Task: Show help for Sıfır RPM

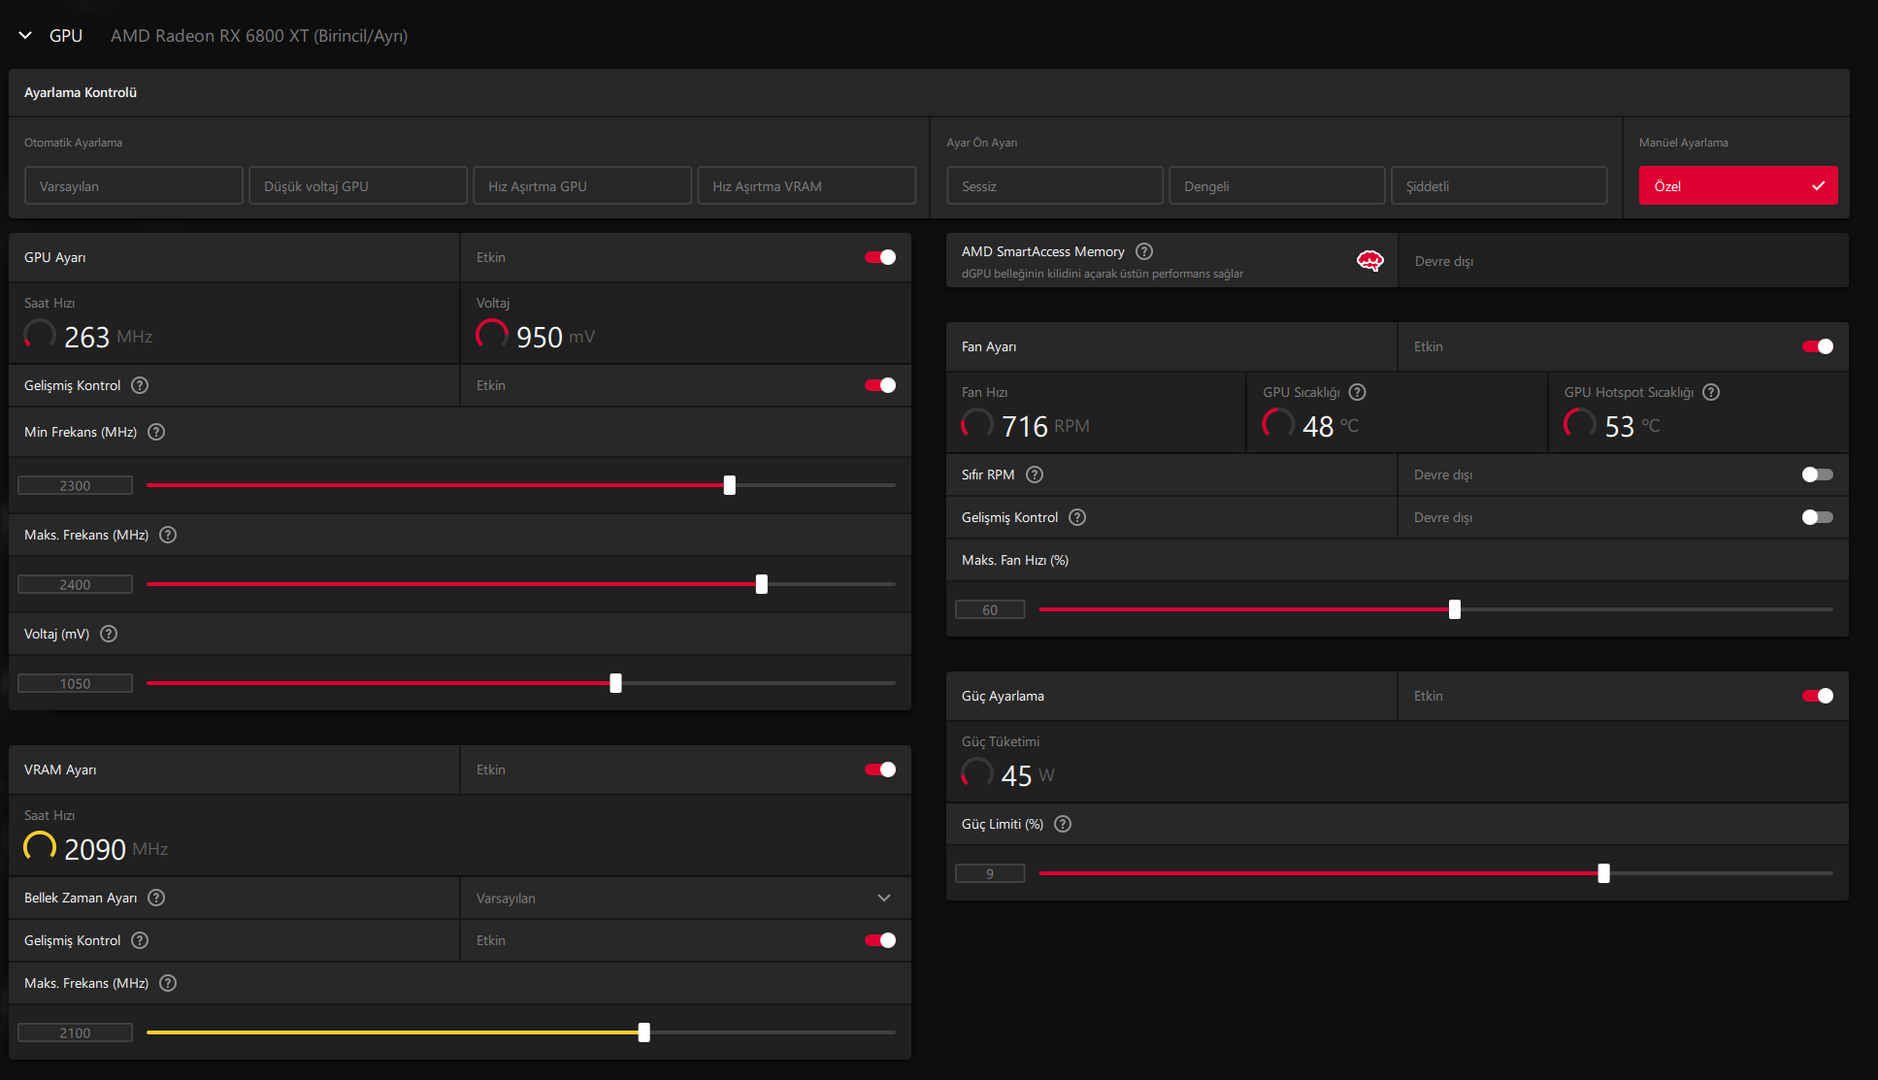Action: pyautogui.click(x=1035, y=475)
